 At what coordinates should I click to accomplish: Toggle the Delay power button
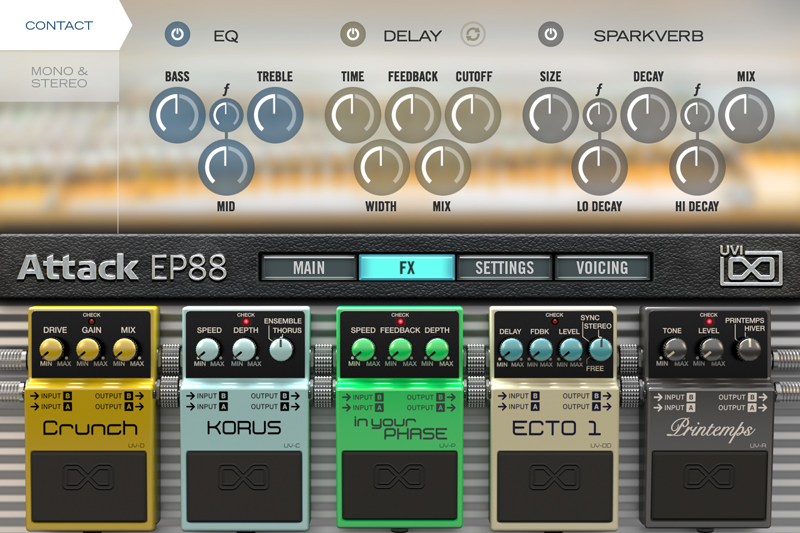click(x=353, y=35)
